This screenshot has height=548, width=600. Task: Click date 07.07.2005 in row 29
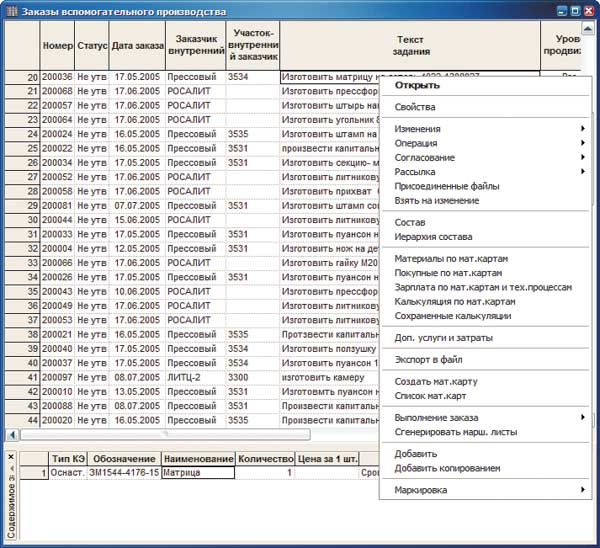pyautogui.click(x=137, y=206)
